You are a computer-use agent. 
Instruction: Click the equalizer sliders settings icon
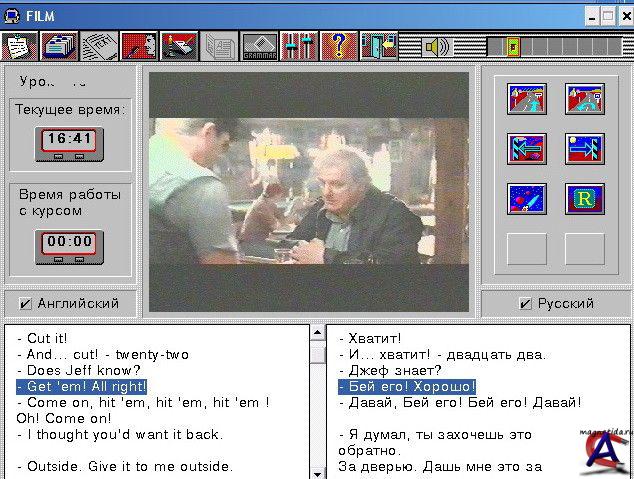pyautogui.click(x=300, y=46)
